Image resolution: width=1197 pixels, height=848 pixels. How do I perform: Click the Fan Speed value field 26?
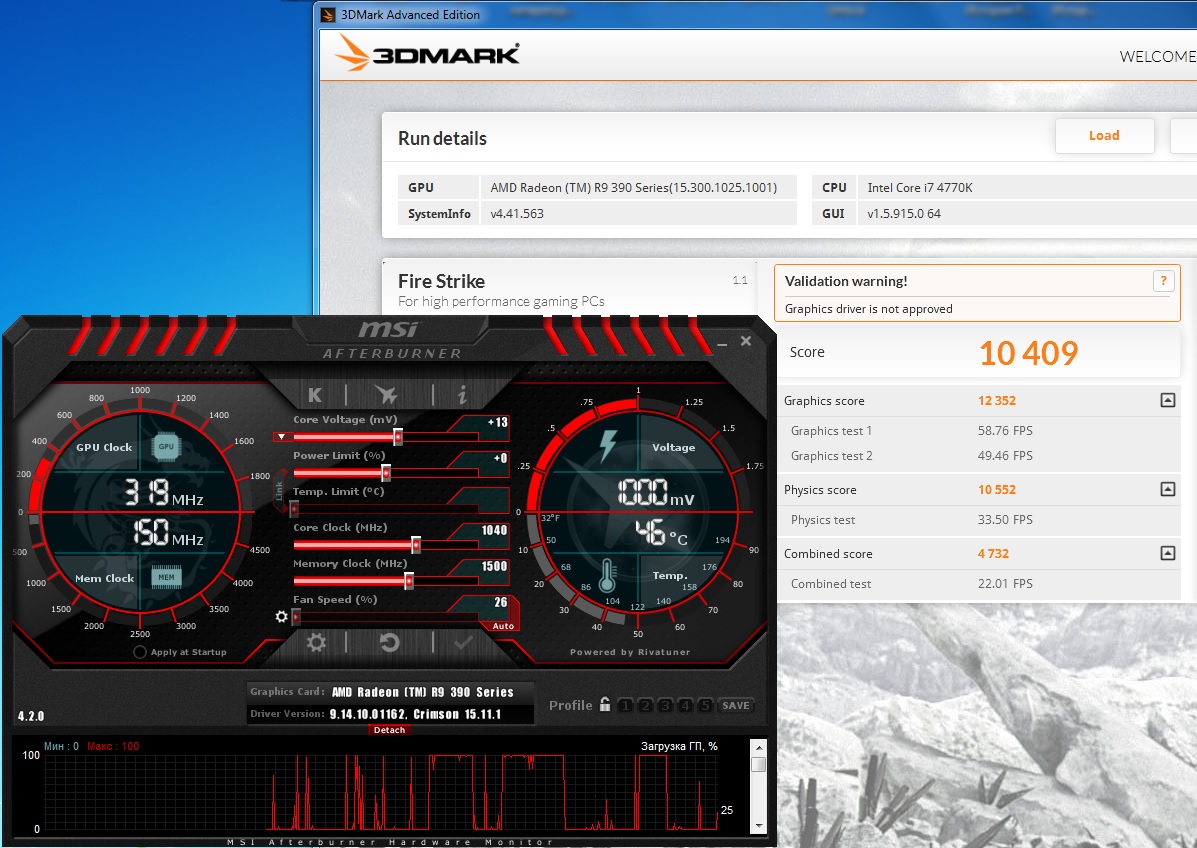click(x=500, y=602)
